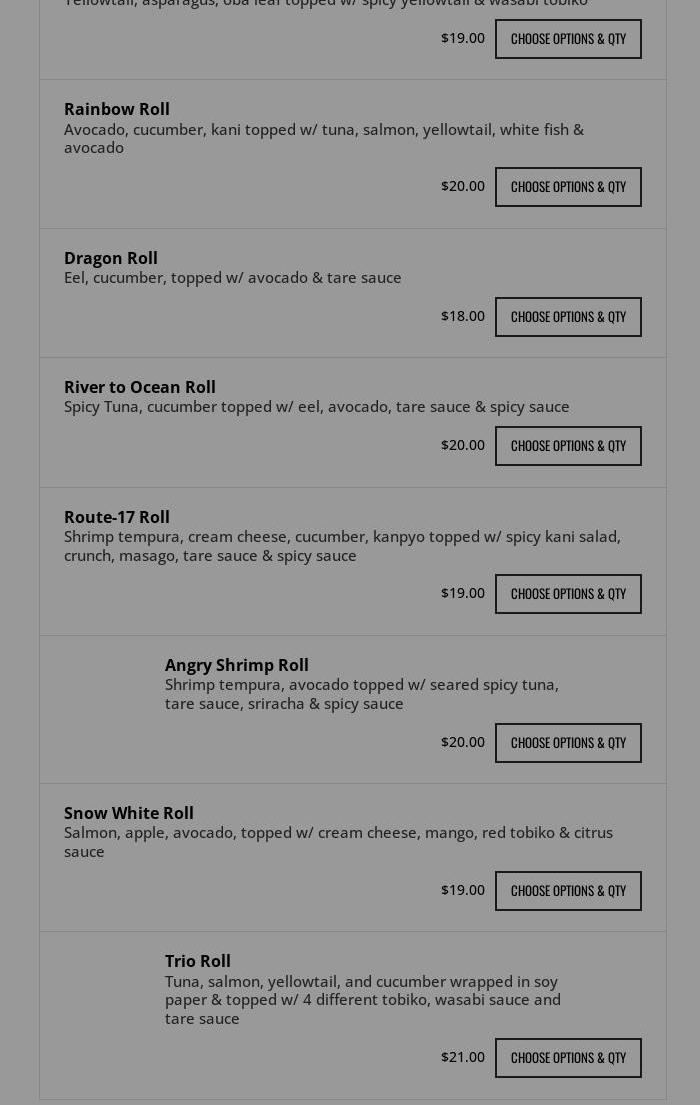Screen dimensions: 700x1105
Task: Select the Snow White Roll title
Action: click(129, 813)
